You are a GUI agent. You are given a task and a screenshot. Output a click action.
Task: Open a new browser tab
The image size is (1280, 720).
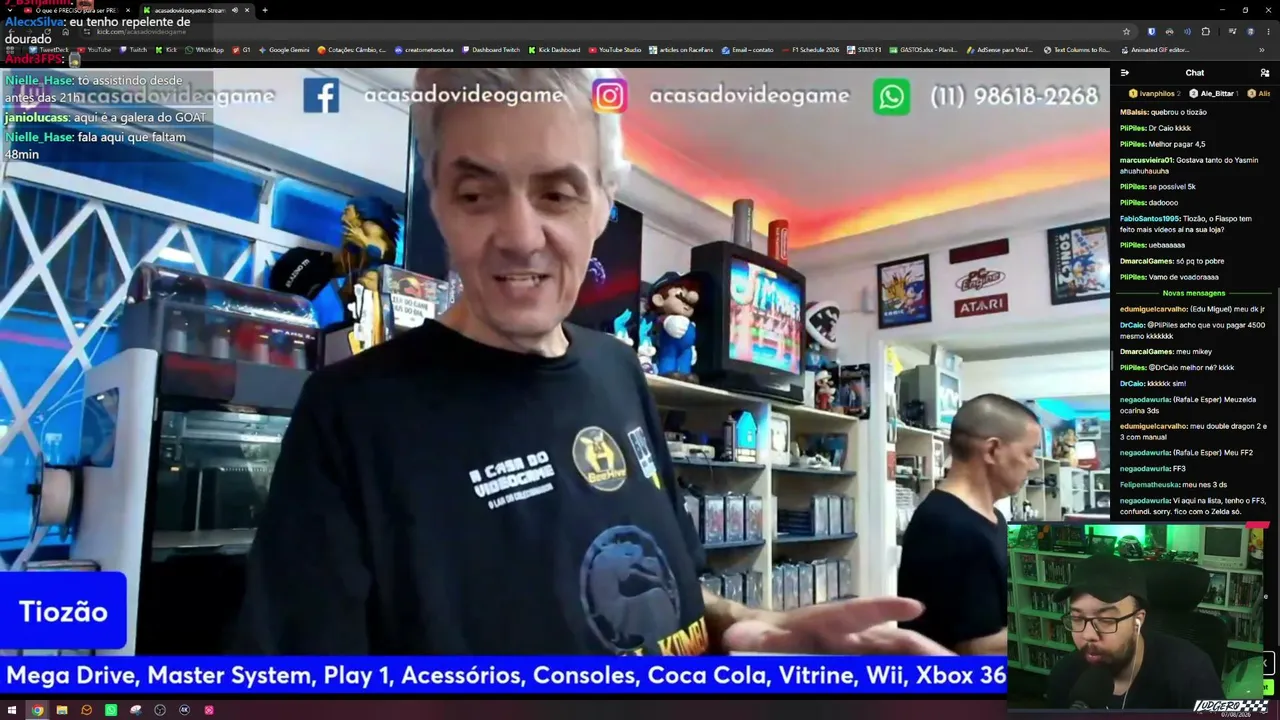pyautogui.click(x=265, y=10)
